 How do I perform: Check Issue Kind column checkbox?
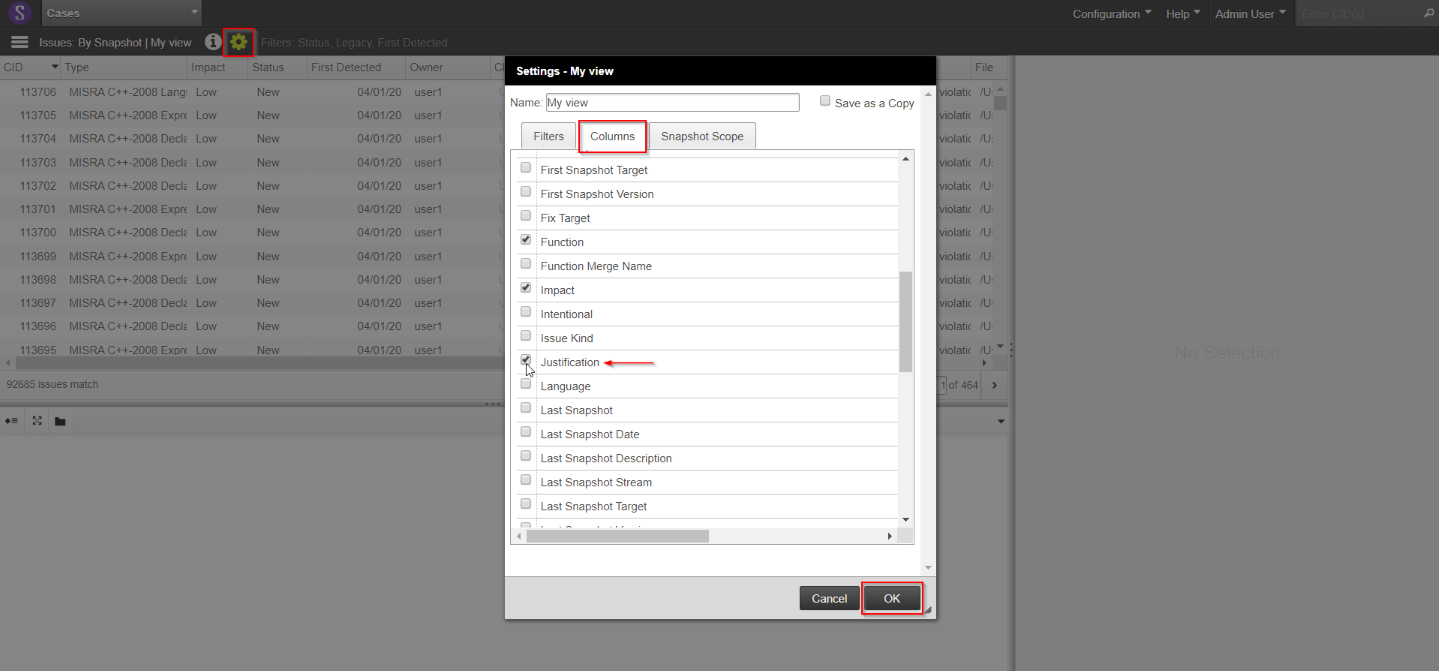click(x=526, y=336)
